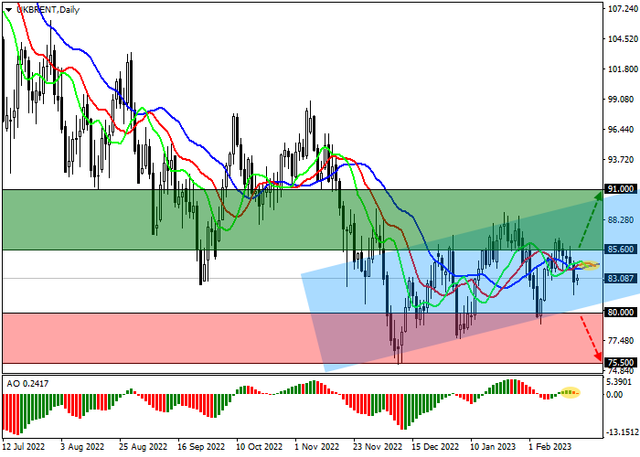
Task: Click the 91.000 price level label
Action: click(x=620, y=188)
